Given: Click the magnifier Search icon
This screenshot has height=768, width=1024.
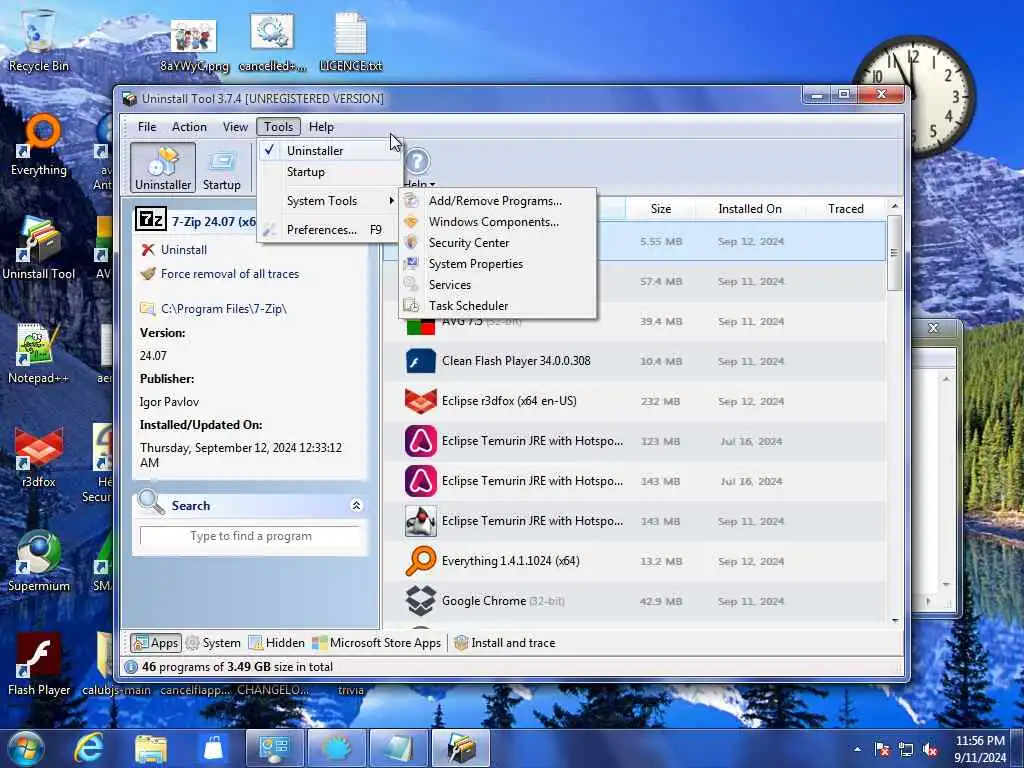Looking at the screenshot, I should coord(151,502).
